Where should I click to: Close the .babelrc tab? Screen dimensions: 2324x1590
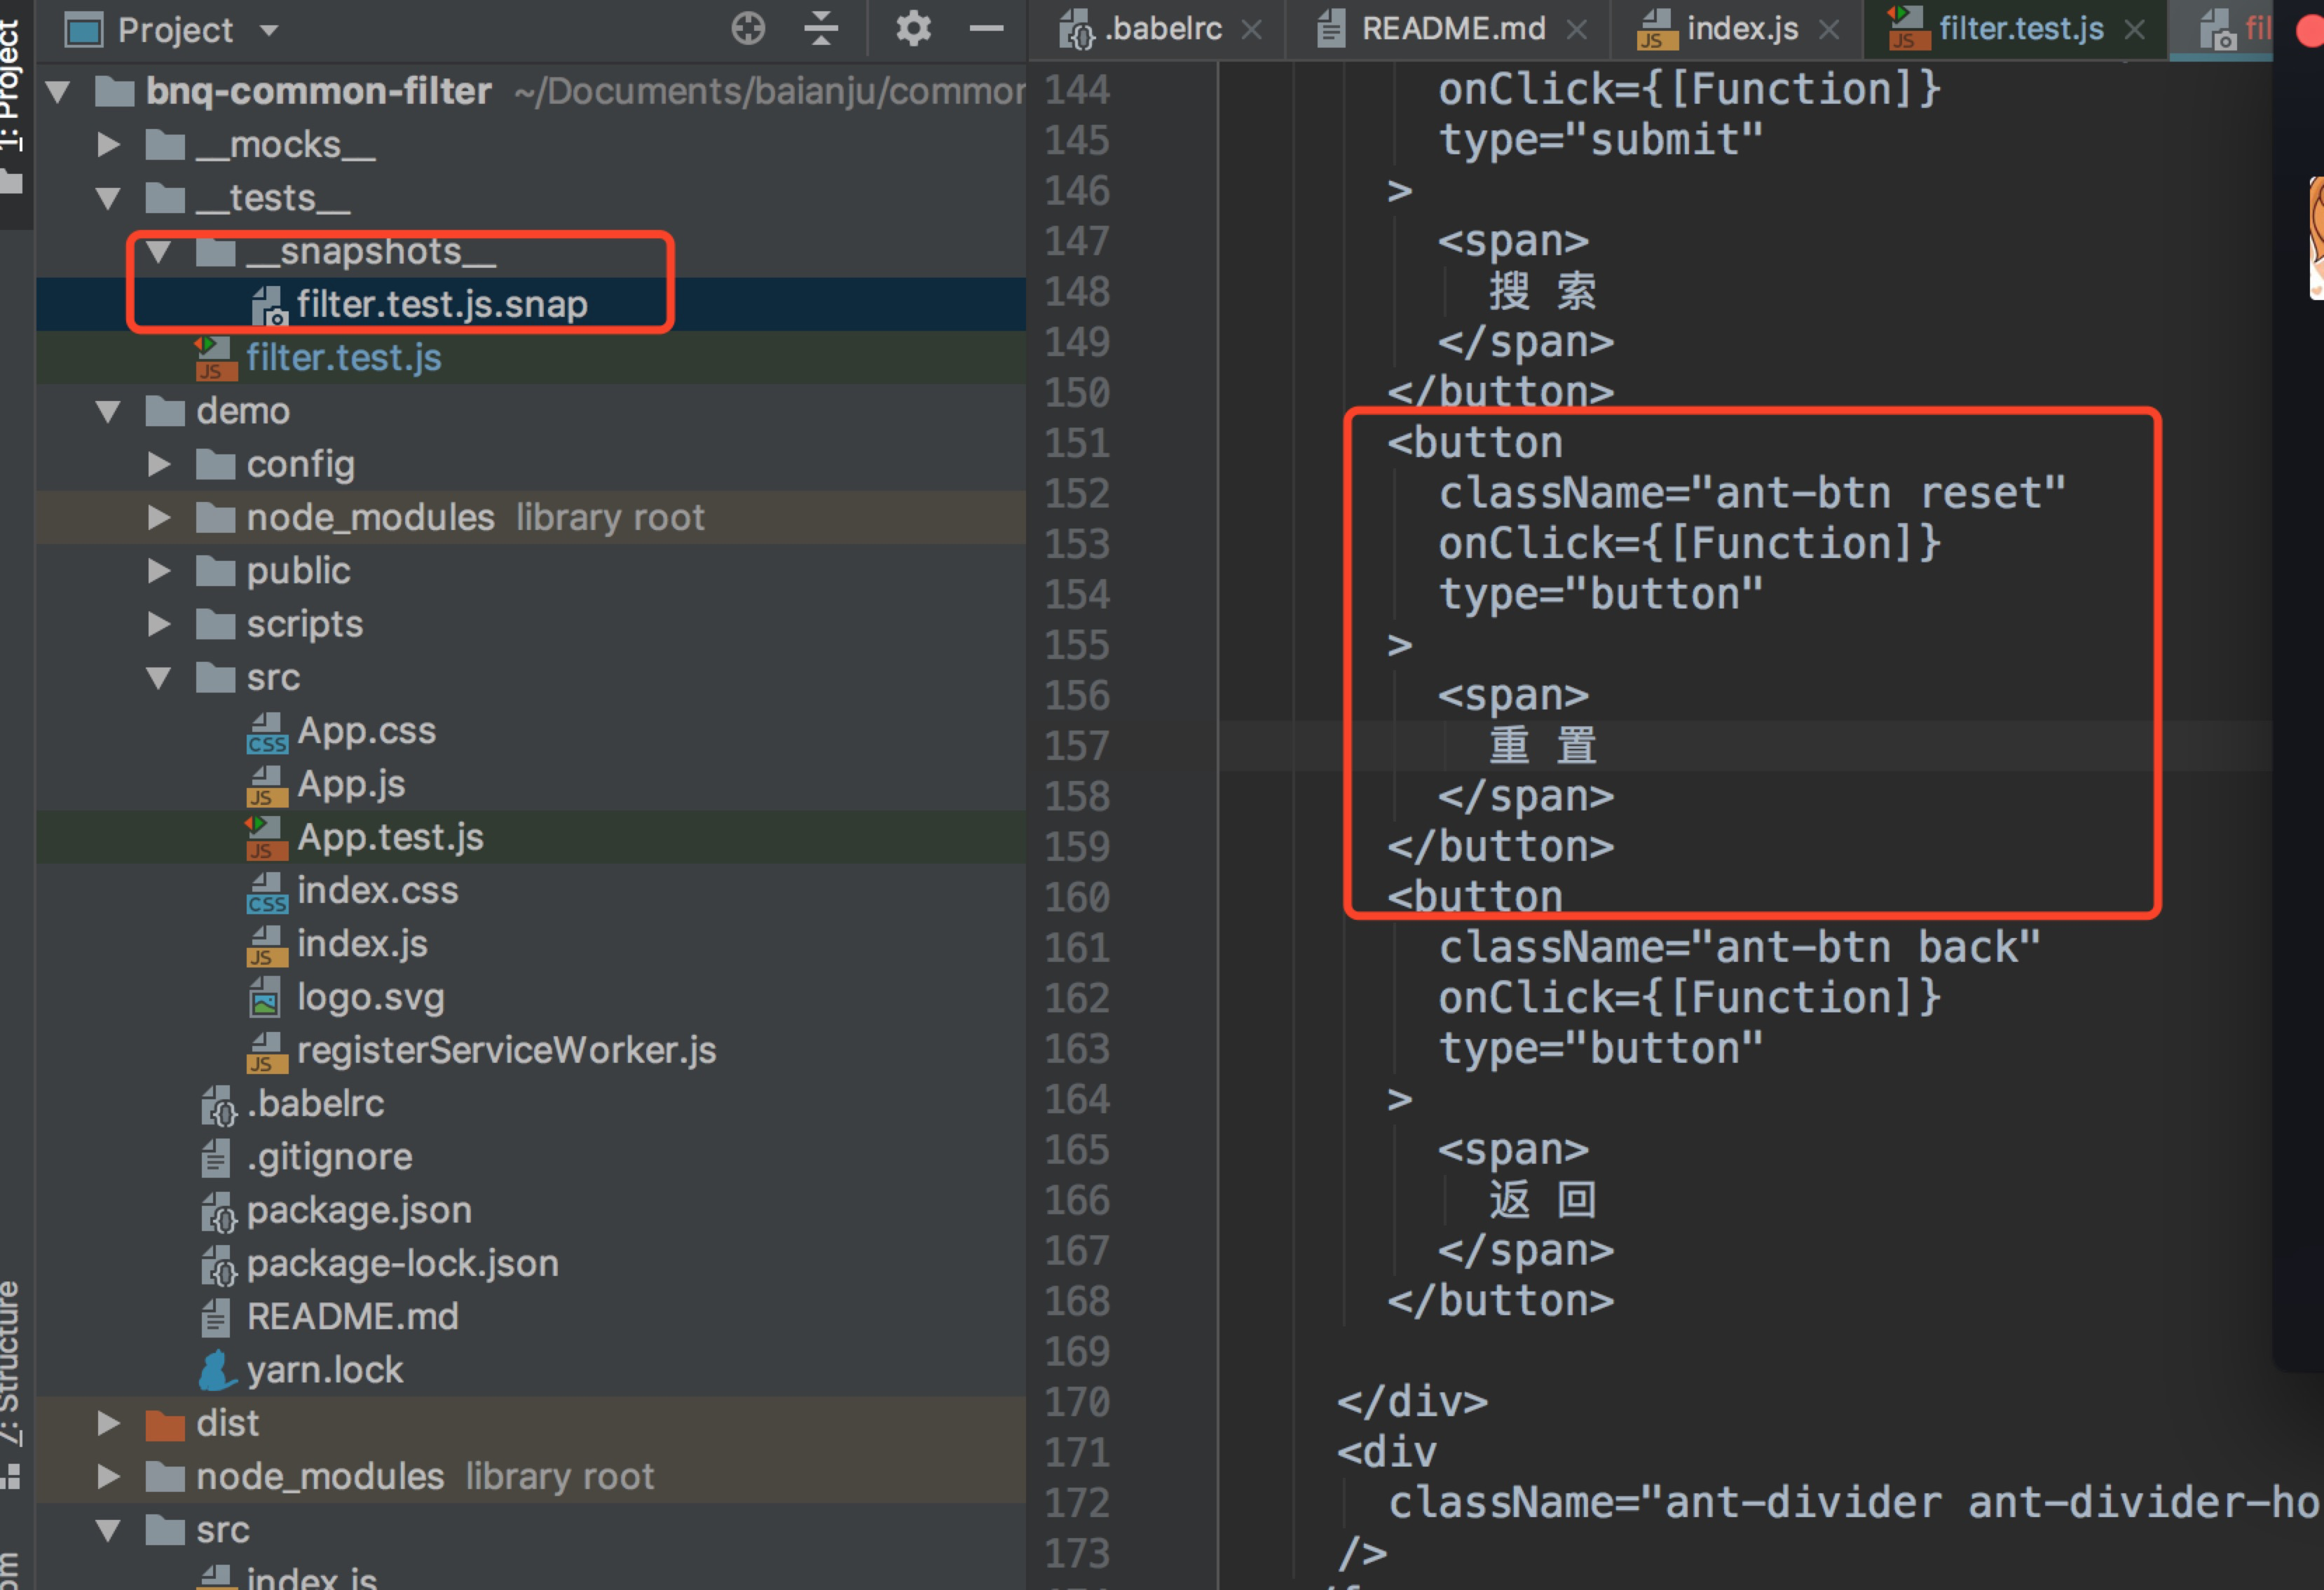1251,30
